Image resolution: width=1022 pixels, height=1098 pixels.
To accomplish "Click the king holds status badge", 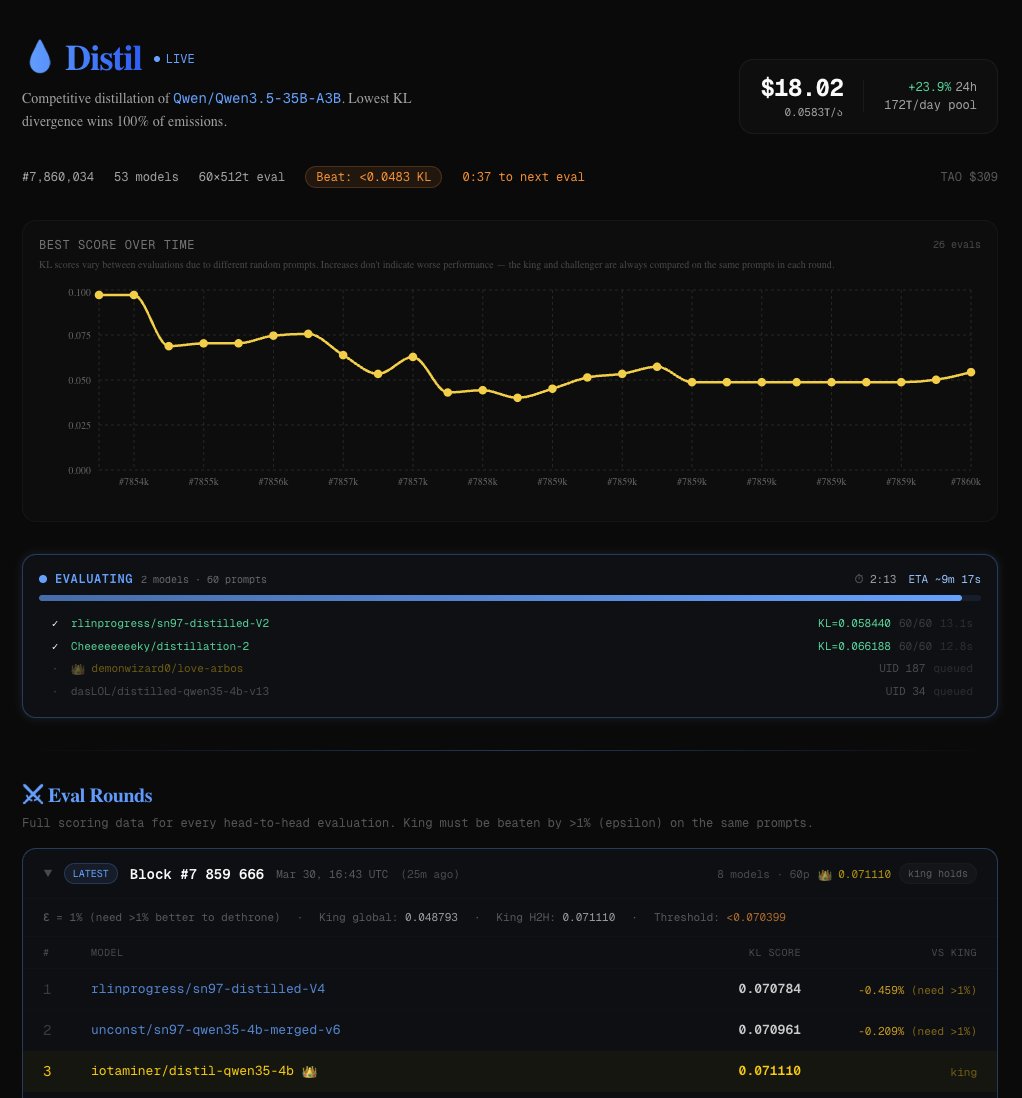I will coord(937,874).
